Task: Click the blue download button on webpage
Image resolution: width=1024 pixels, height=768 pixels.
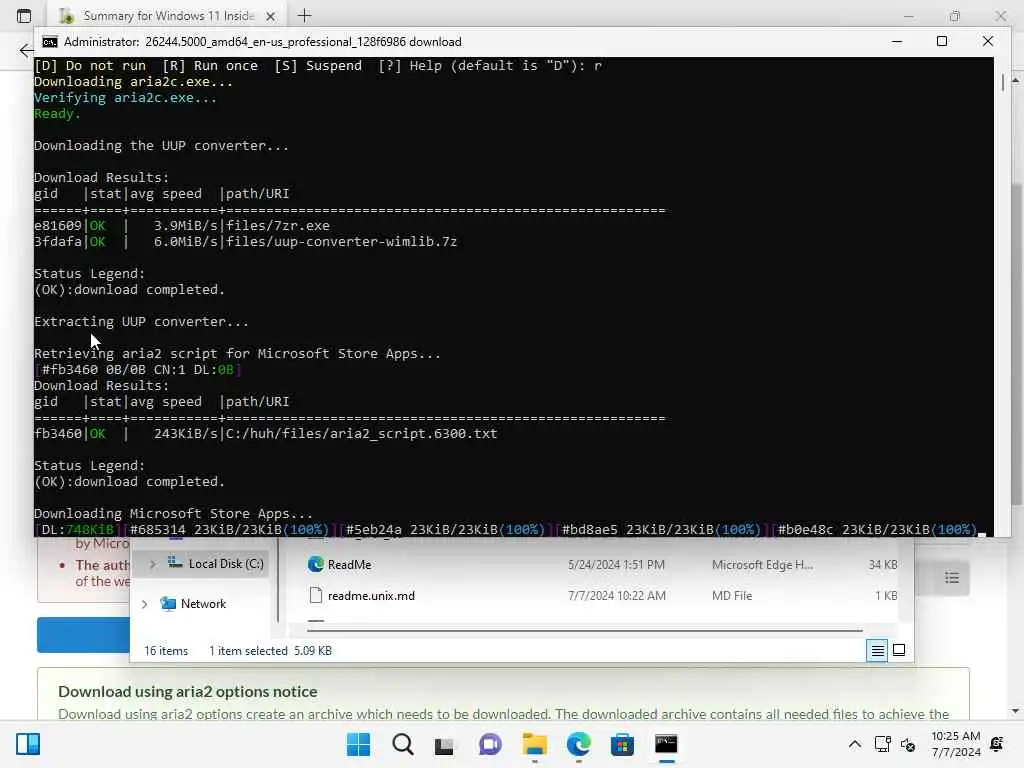Action: point(84,635)
